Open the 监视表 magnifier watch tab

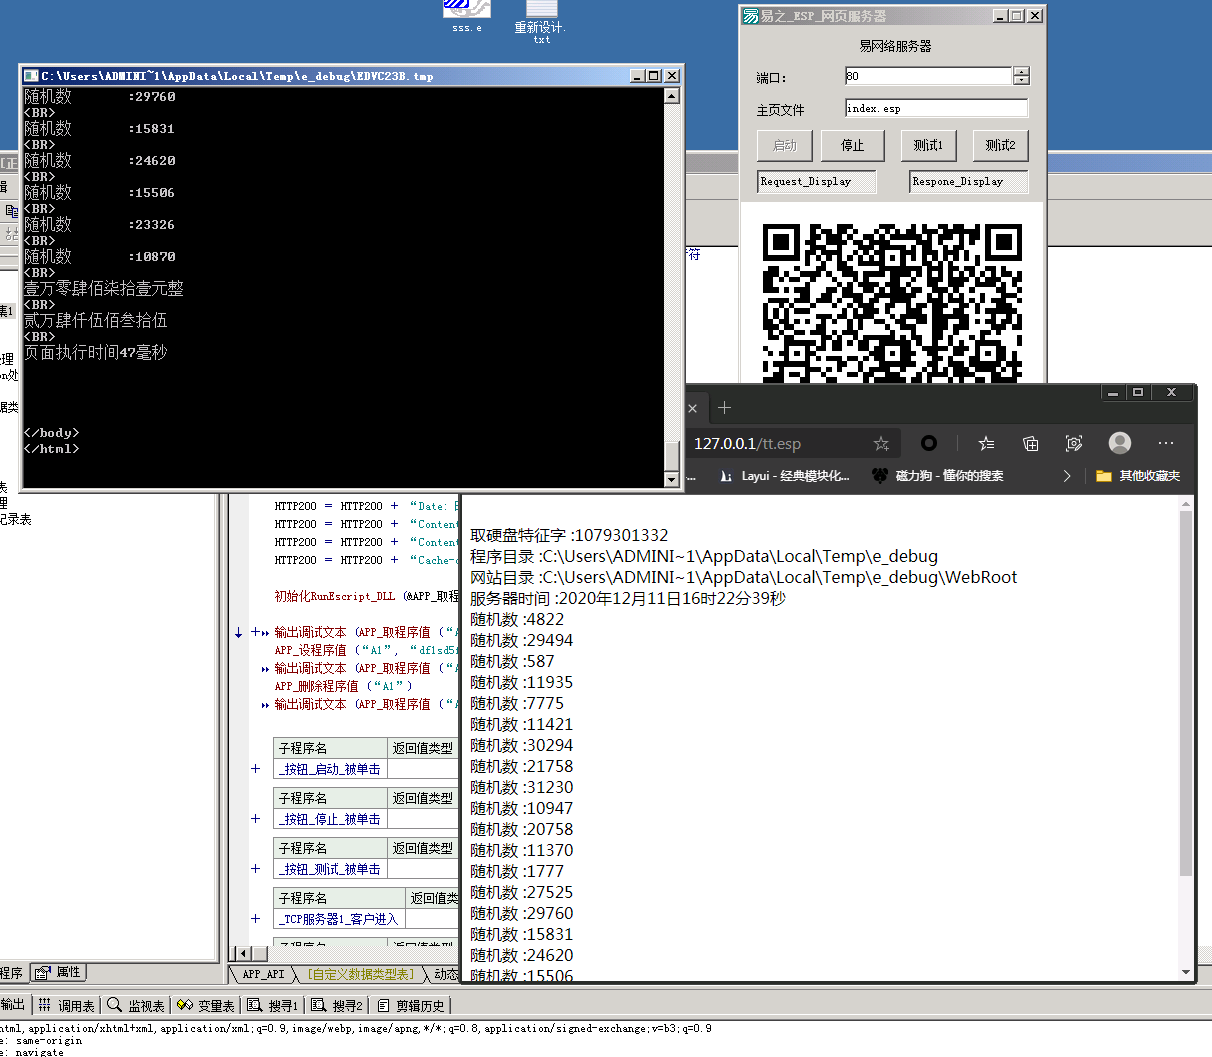click(x=136, y=1005)
